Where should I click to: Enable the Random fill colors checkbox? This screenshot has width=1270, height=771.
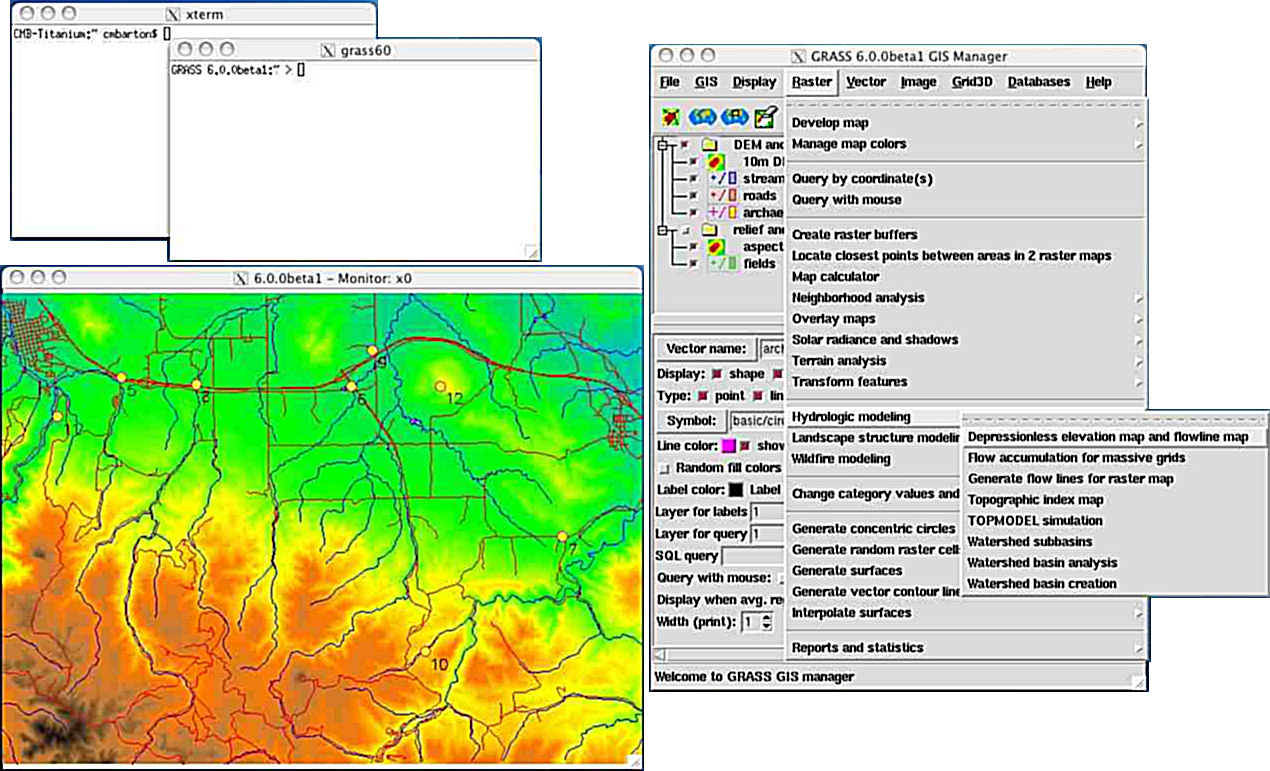664,468
